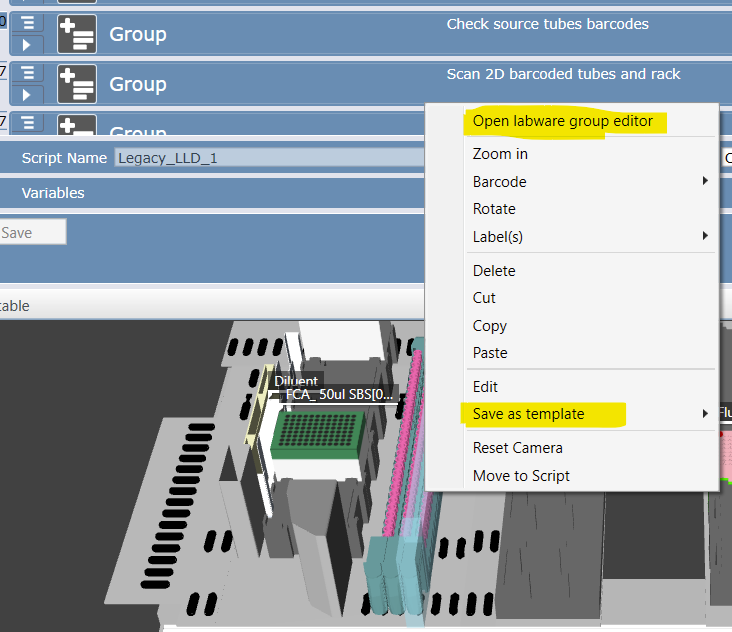Screen dimensions: 732x632
Task: Click the Group icon for Check source tubes barcodes
Action: pyautogui.click(x=77, y=34)
